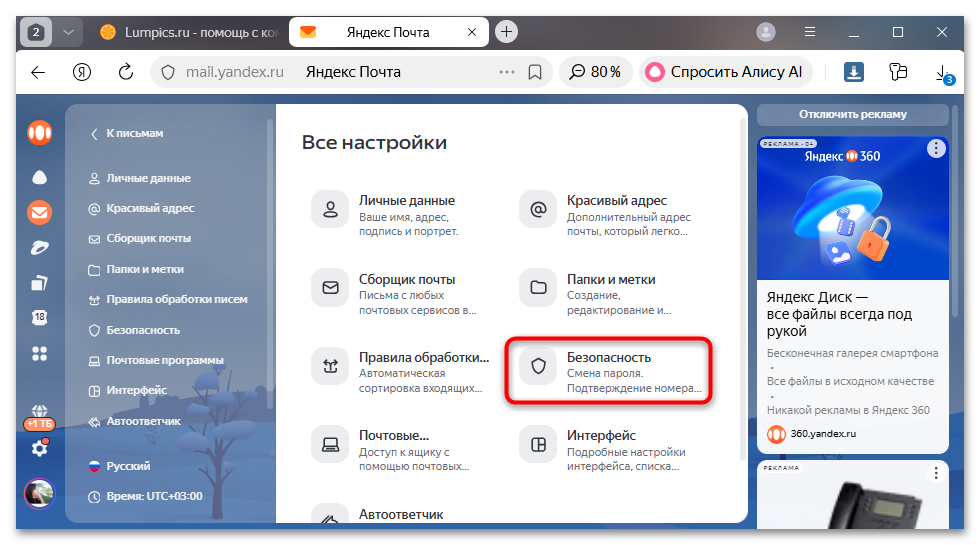Open Безопасность in the sidebar
Image resolution: width=980 pixels, height=545 pixels.
[134, 330]
